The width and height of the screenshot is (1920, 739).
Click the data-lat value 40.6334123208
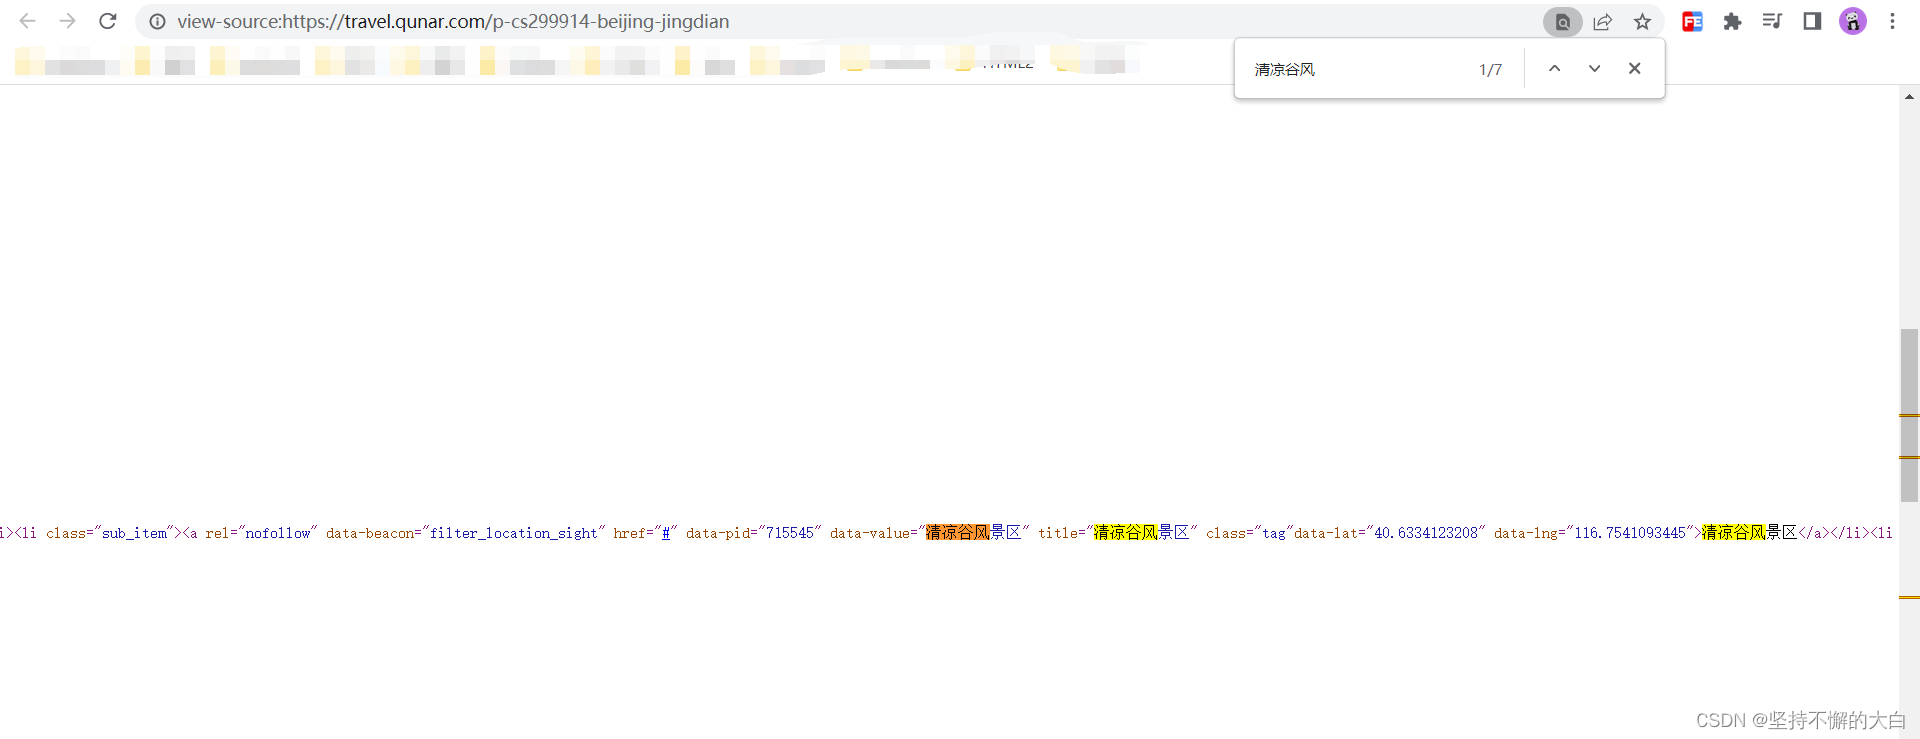tap(1426, 533)
